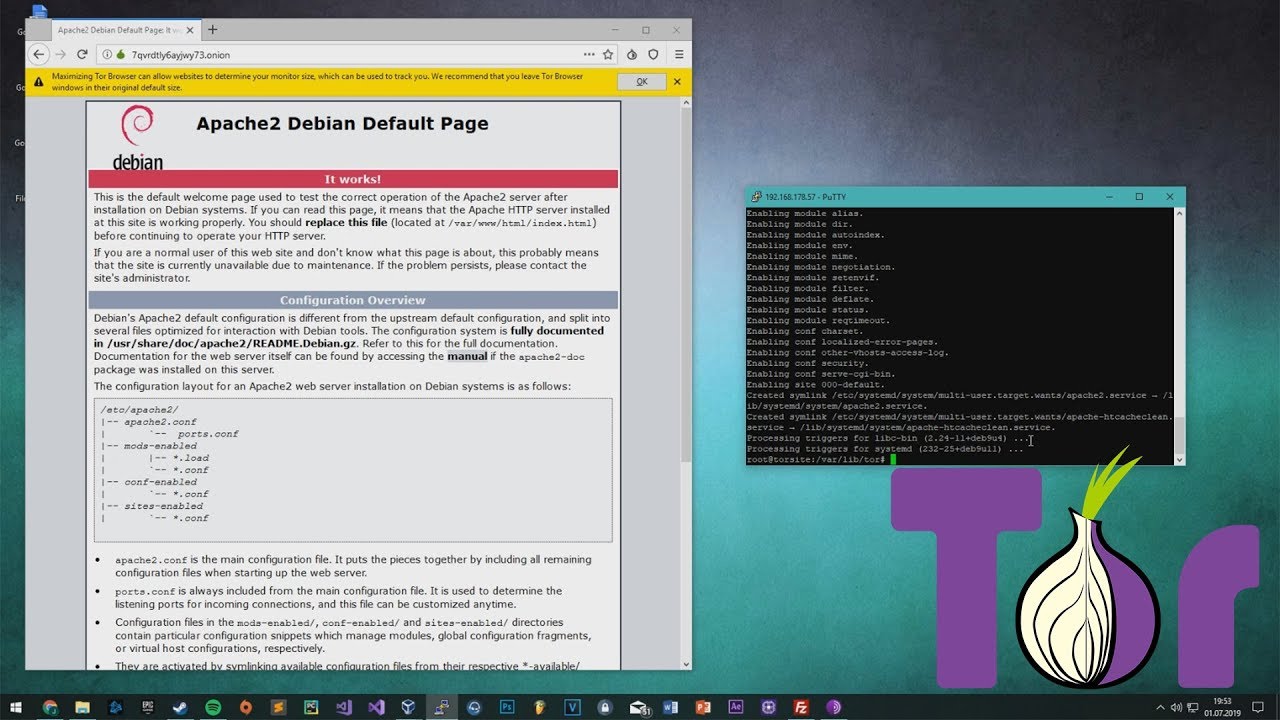1280x720 pixels.
Task: Open a new browser tab
Action: pyautogui.click(x=213, y=30)
